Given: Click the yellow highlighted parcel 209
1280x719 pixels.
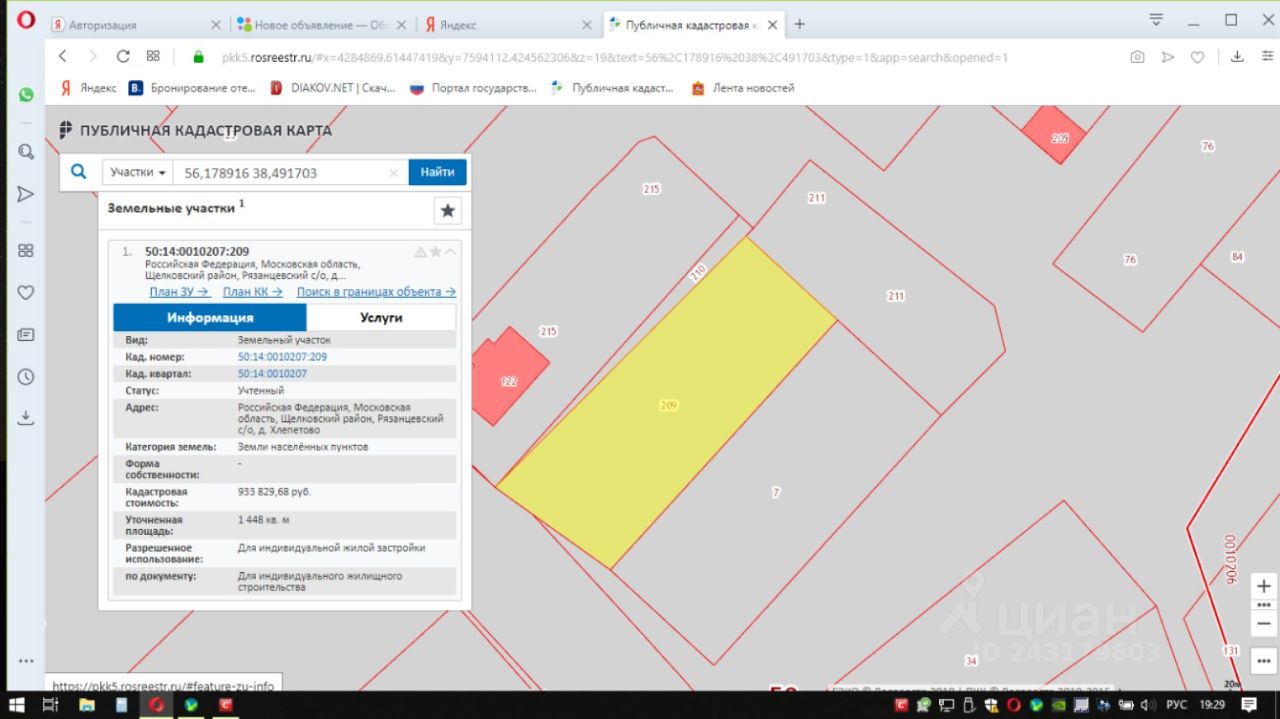Looking at the screenshot, I should coord(668,405).
